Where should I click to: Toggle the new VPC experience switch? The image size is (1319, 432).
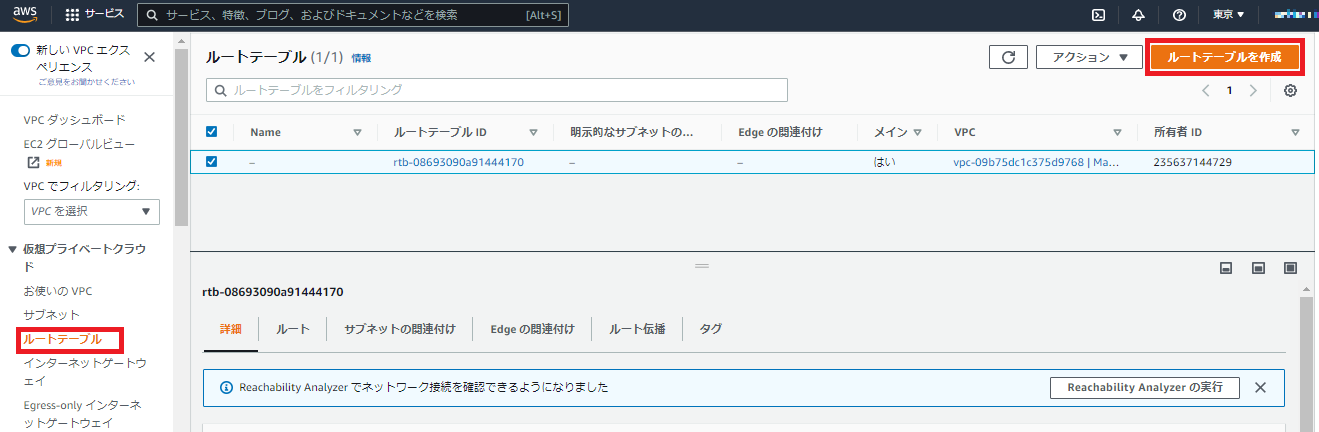tap(21, 50)
